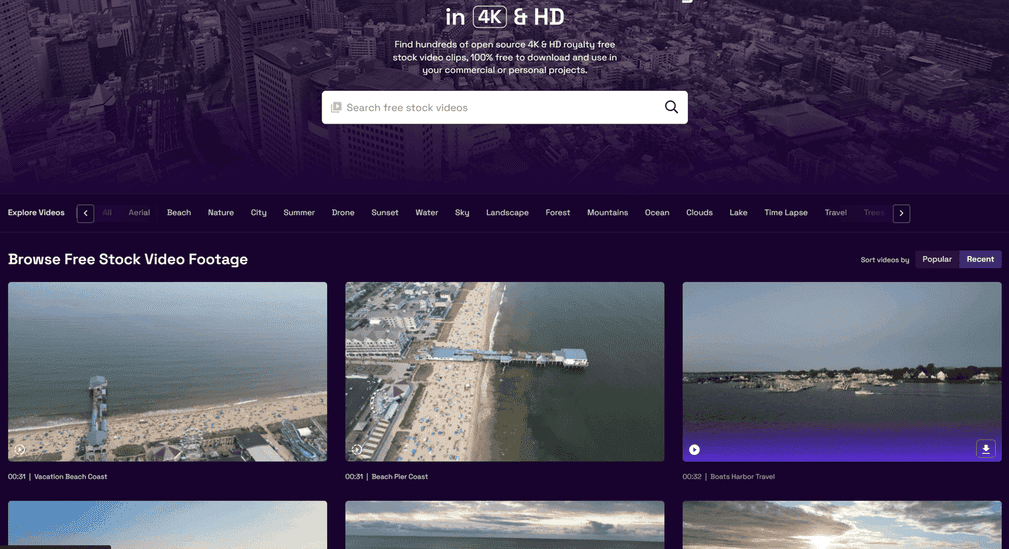The height and width of the screenshot is (549, 1009).
Task: Click the Explore Videos label
Action: click(36, 212)
